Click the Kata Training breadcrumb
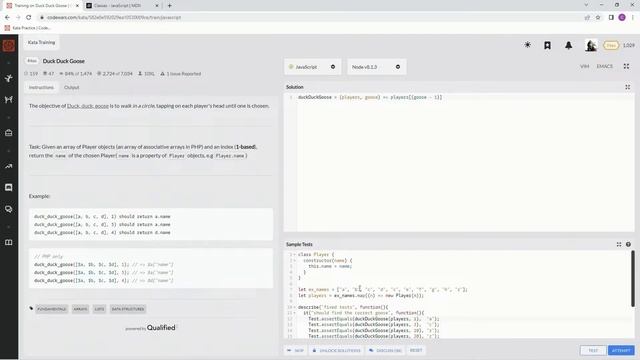The height and width of the screenshot is (360, 640). 41,42
